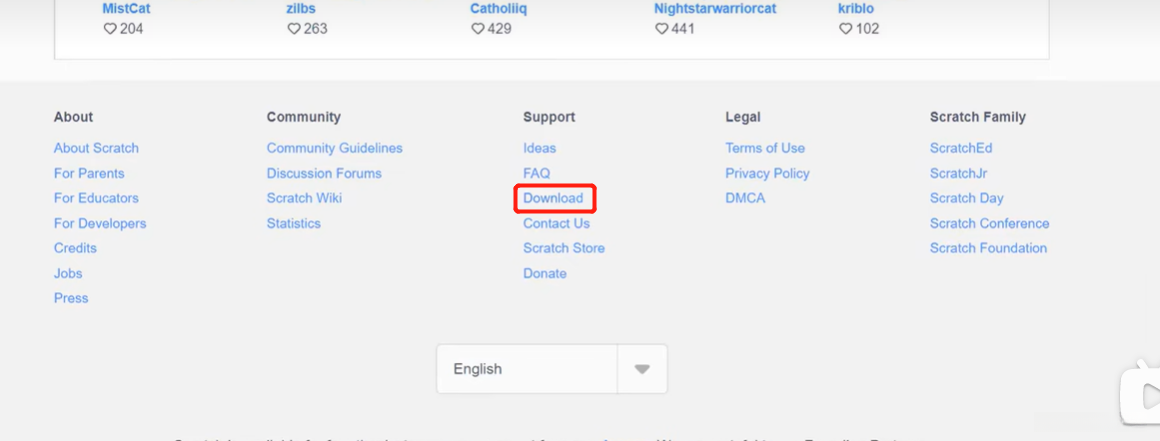Screen dimensions: 1160x441
Task: Expand the language dropdown arrow
Action: [642, 369]
